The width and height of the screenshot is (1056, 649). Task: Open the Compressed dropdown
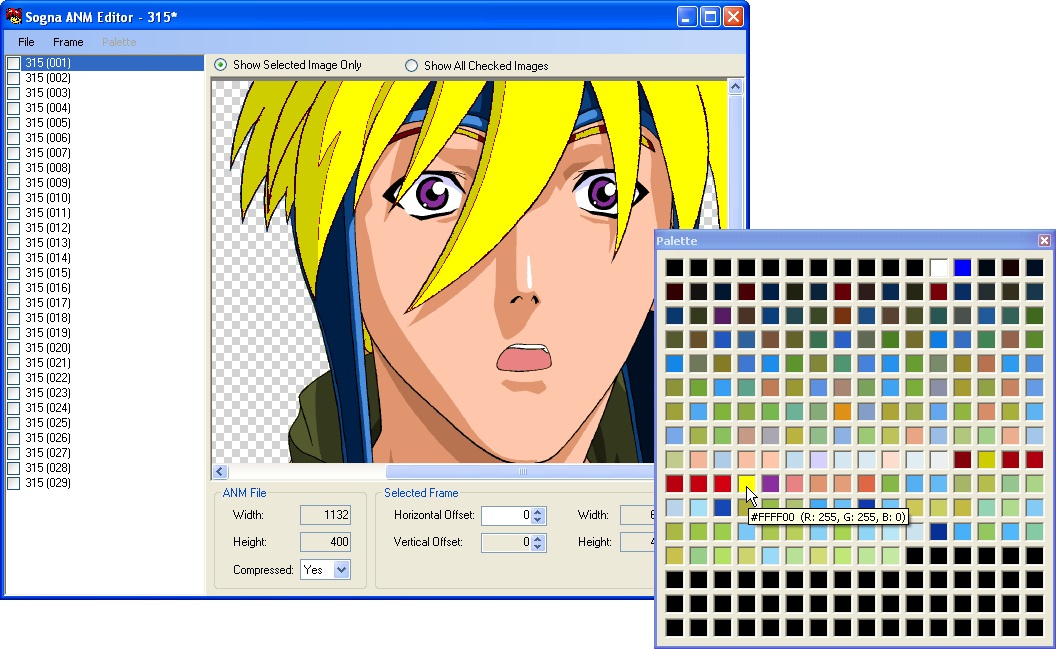tap(341, 570)
